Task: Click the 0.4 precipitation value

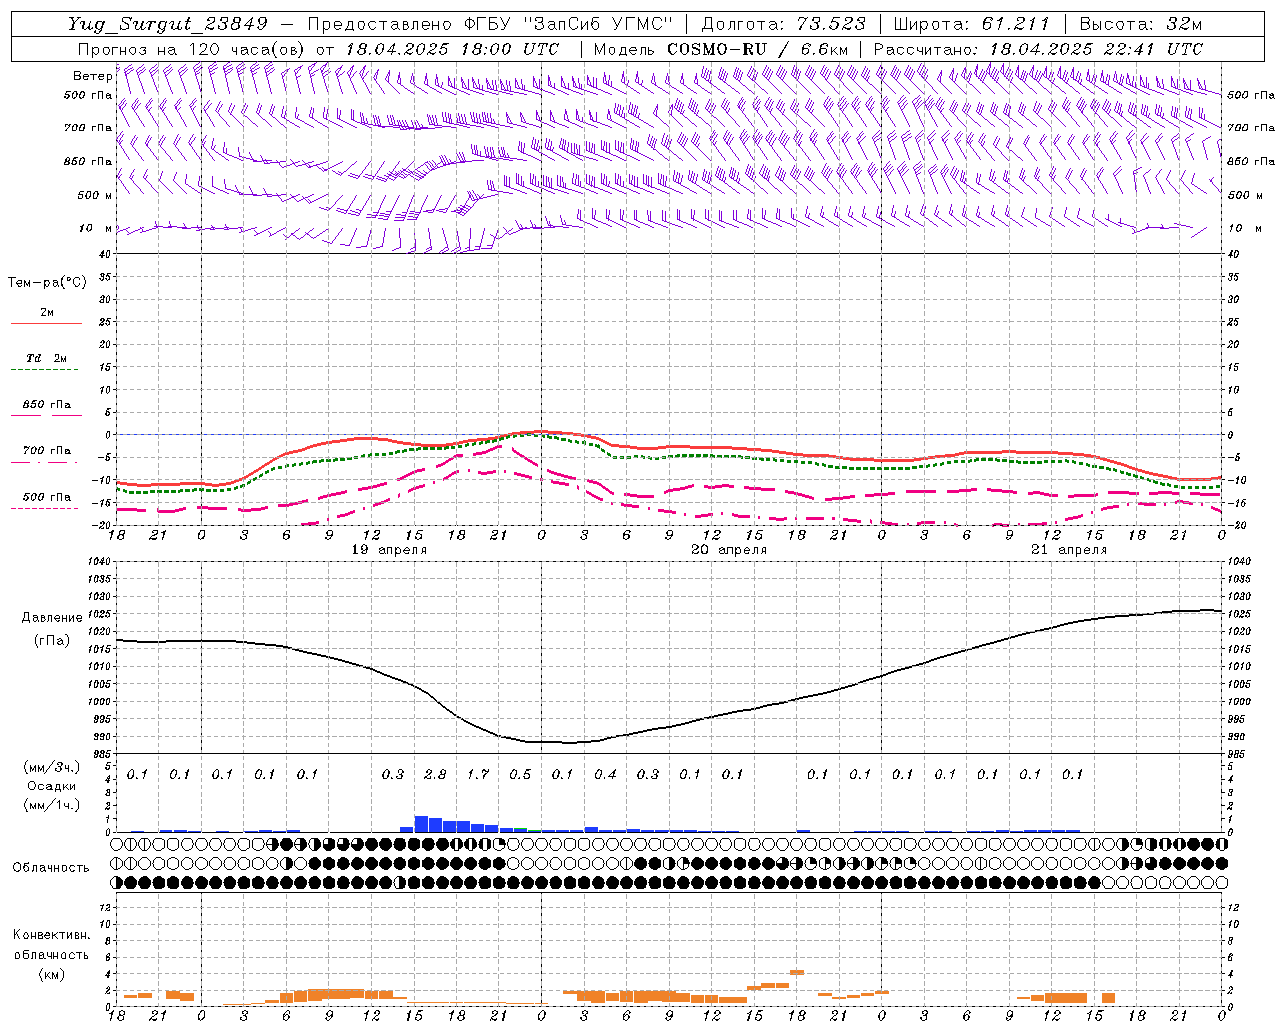Action: 605,775
